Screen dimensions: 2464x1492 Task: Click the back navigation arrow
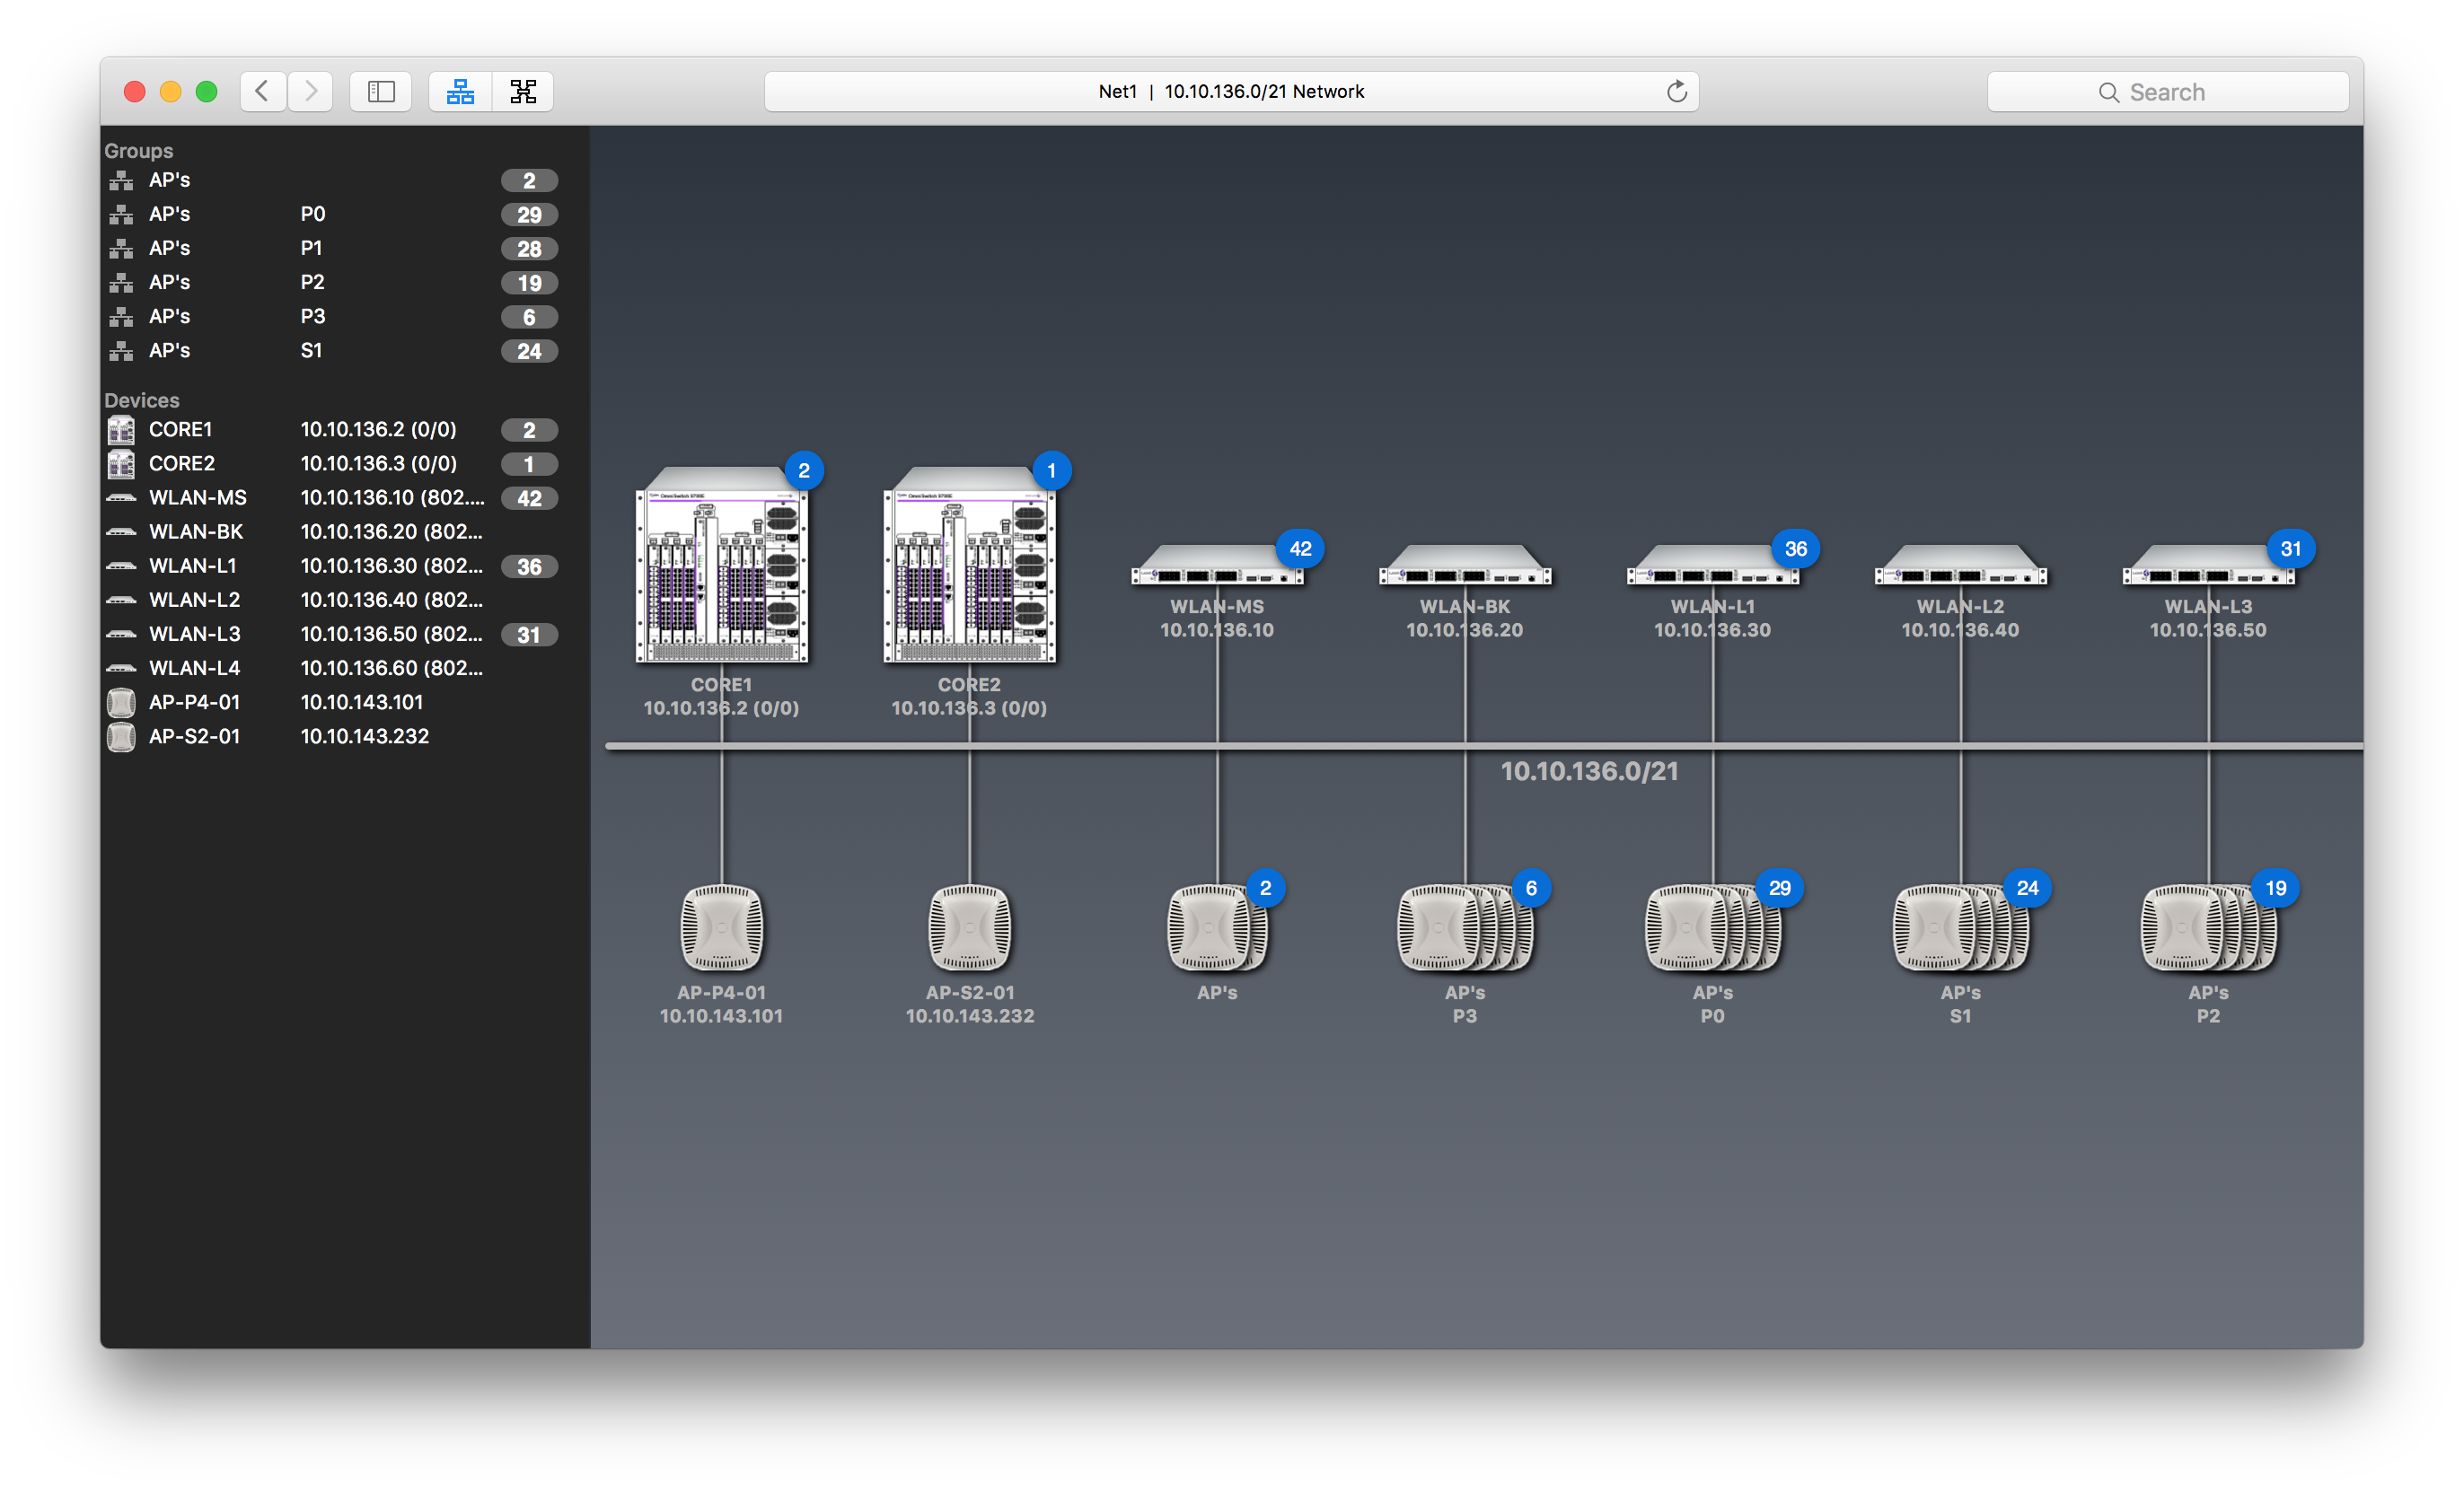[x=262, y=91]
